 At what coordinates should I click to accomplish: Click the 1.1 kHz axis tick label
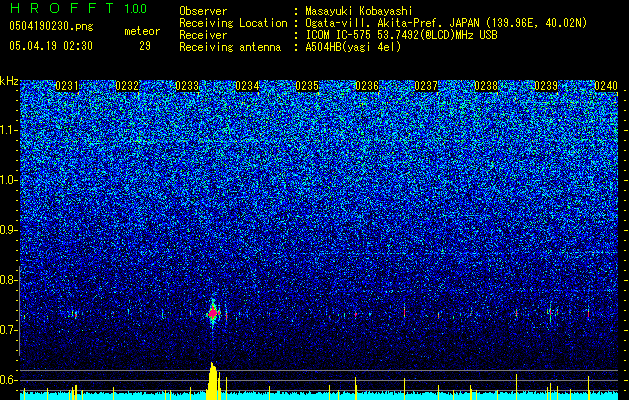pyautogui.click(x=9, y=130)
